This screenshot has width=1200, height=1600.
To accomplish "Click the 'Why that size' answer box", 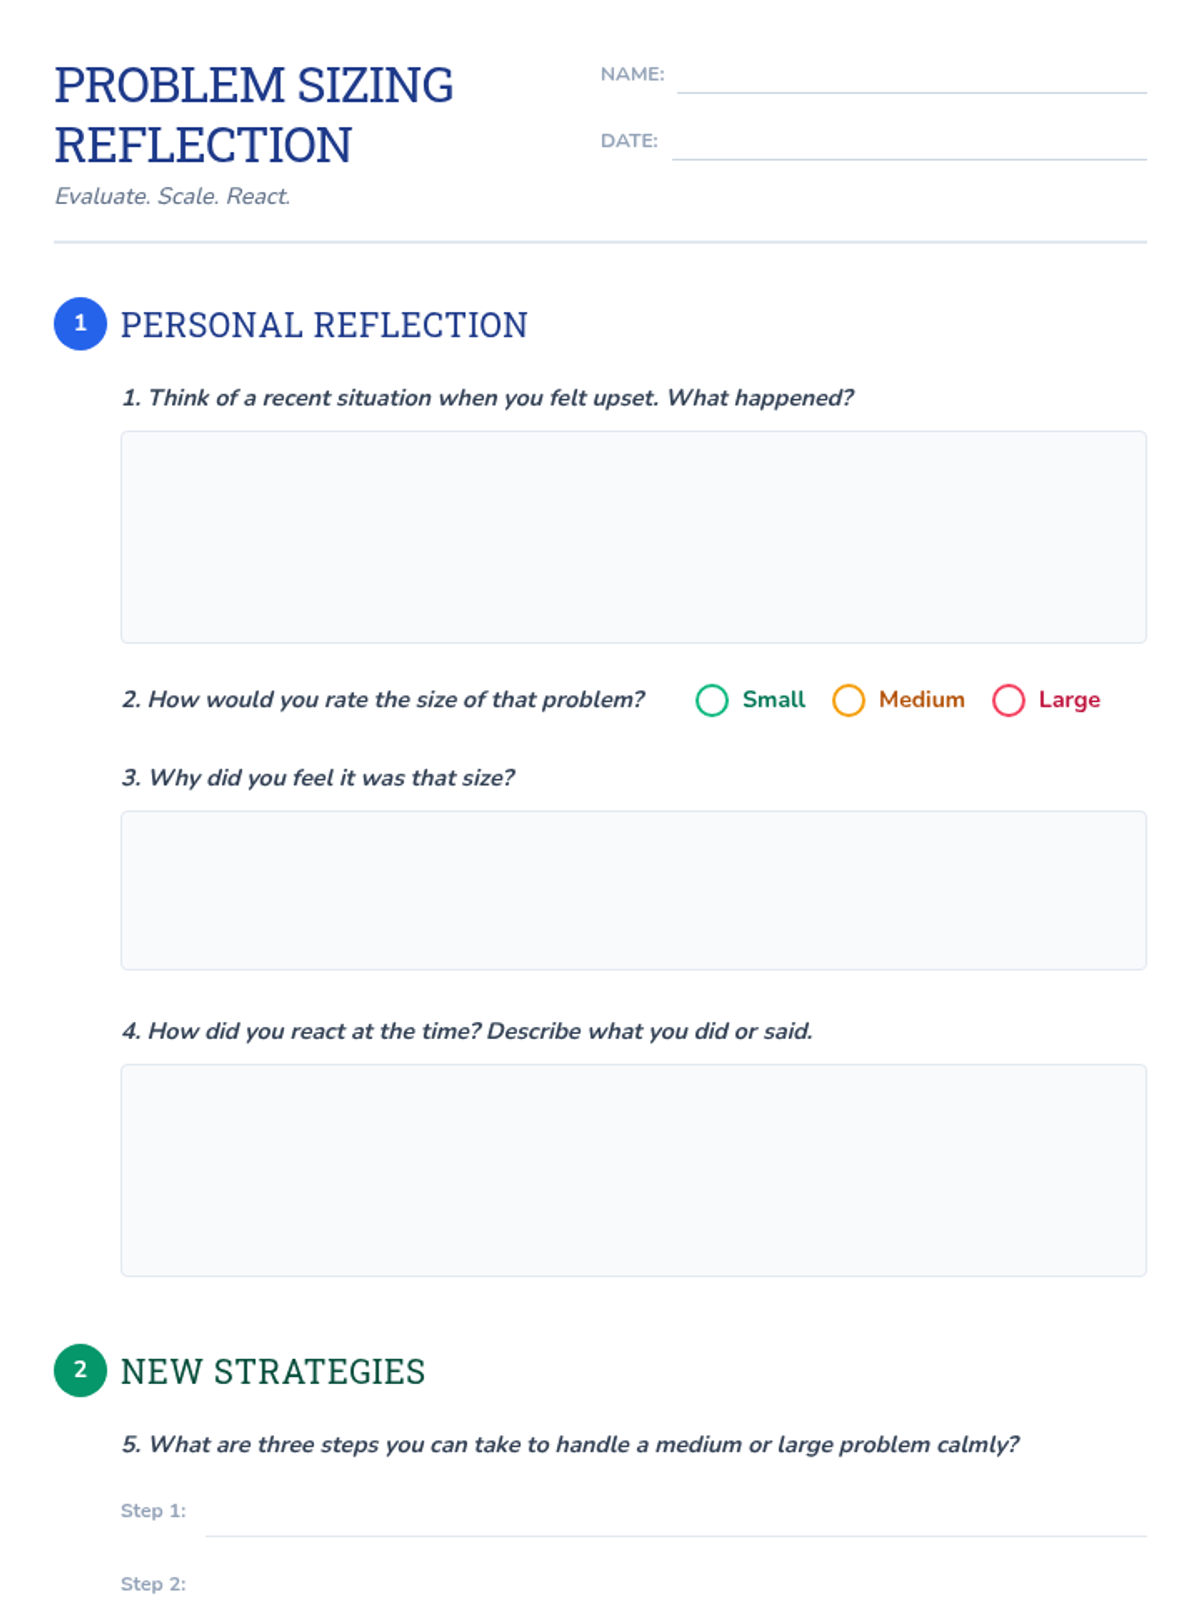I will pyautogui.click(x=633, y=890).
